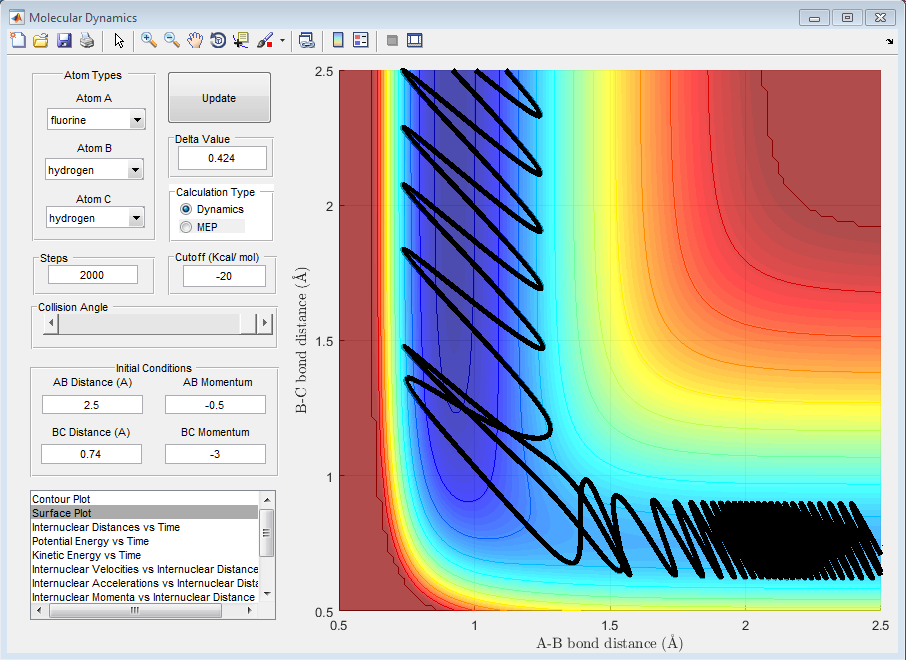906x660 pixels.
Task: Click the plot list horizontal scrollbar thumb
Action: click(135, 610)
